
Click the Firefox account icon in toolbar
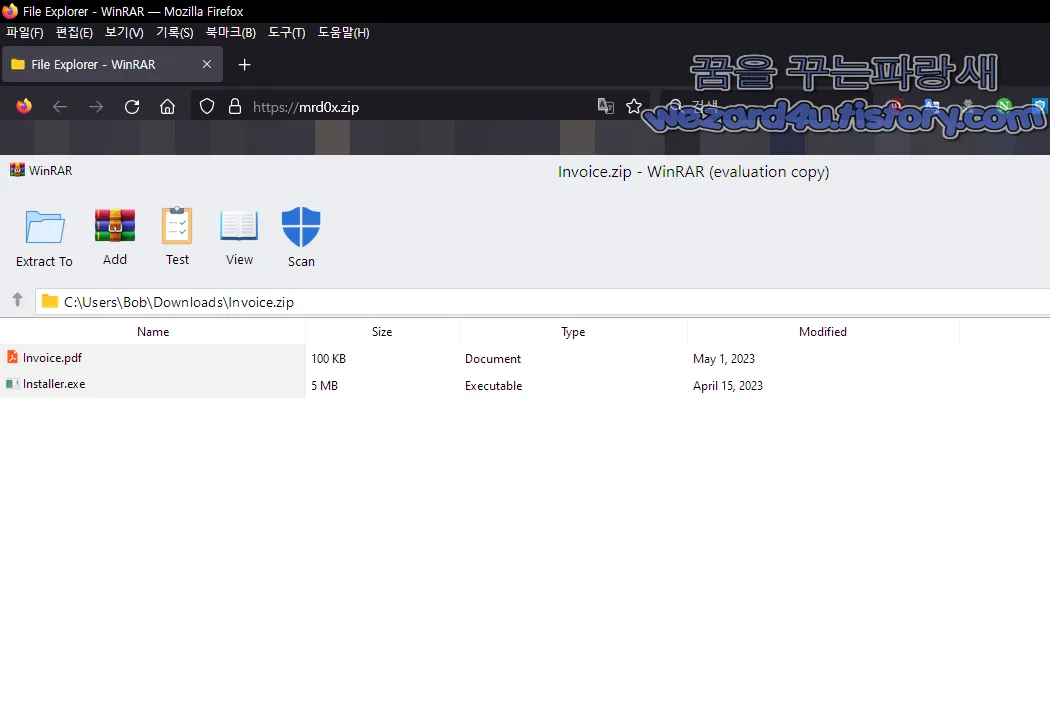point(24,107)
